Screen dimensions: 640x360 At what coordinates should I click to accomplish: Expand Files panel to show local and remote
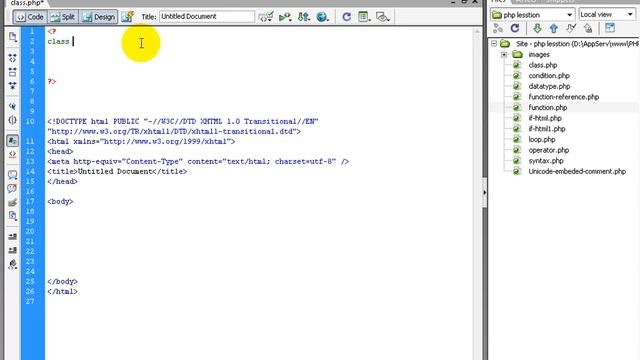[x=610, y=28]
